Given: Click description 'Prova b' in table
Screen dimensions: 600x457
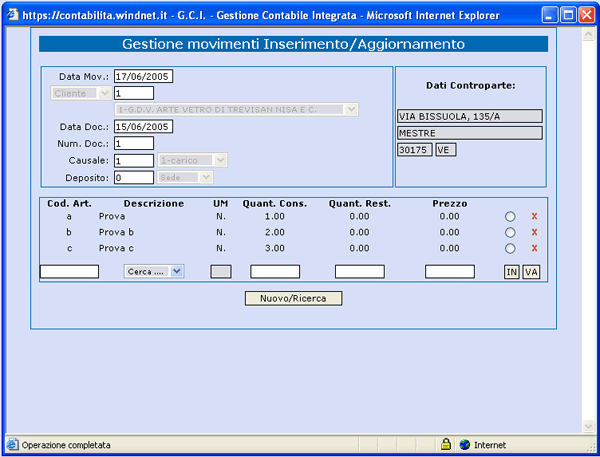Looking at the screenshot, I should (x=116, y=232).
